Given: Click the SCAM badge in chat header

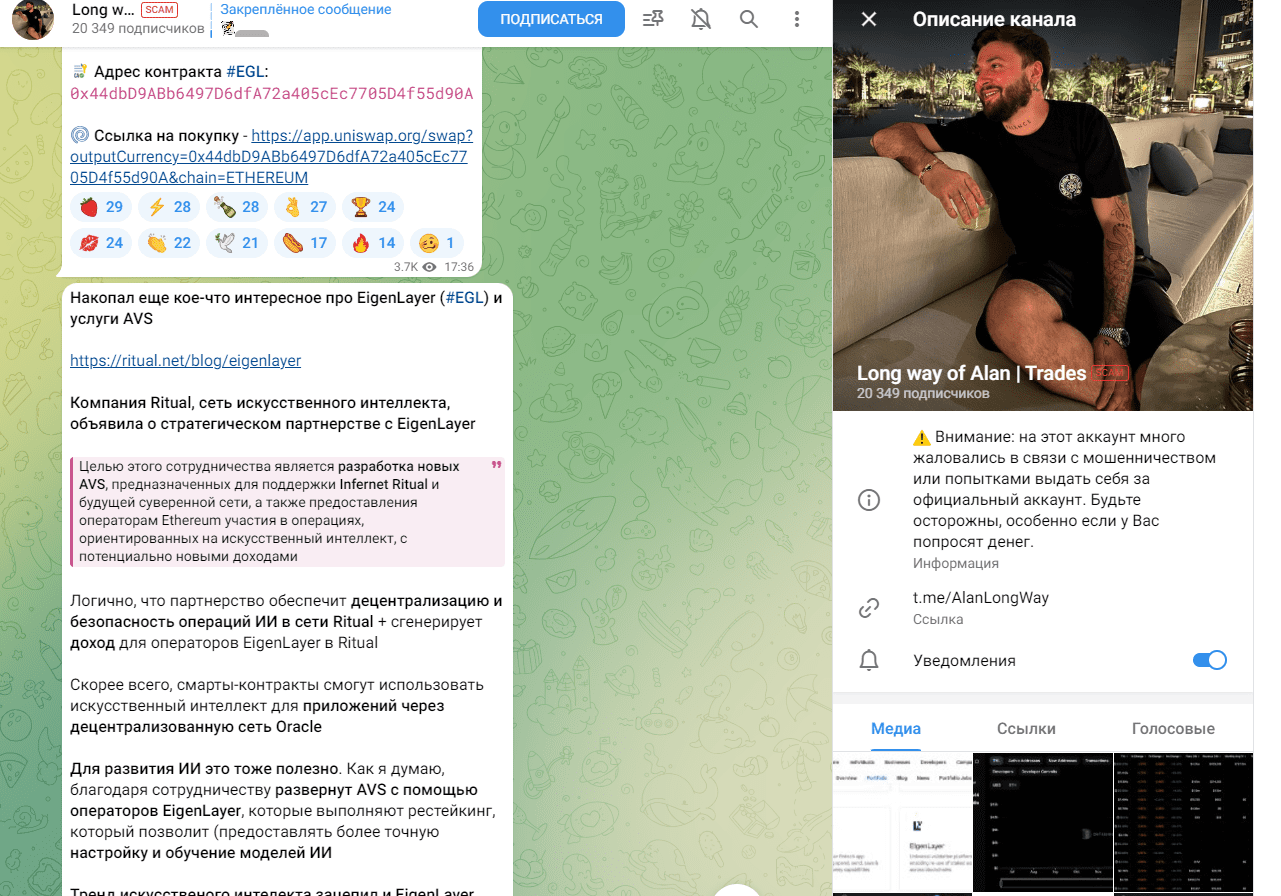Looking at the screenshot, I should (x=160, y=10).
